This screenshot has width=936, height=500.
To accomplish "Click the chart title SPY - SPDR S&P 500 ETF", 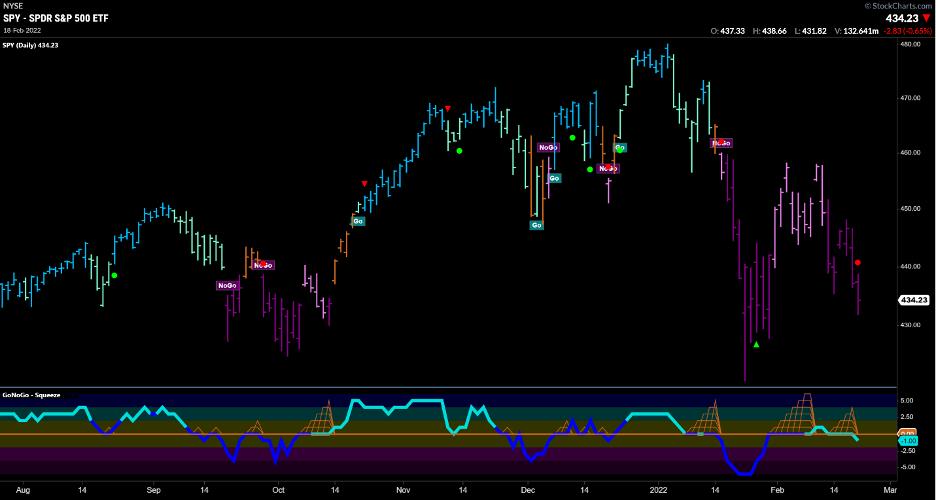I will [56, 18].
